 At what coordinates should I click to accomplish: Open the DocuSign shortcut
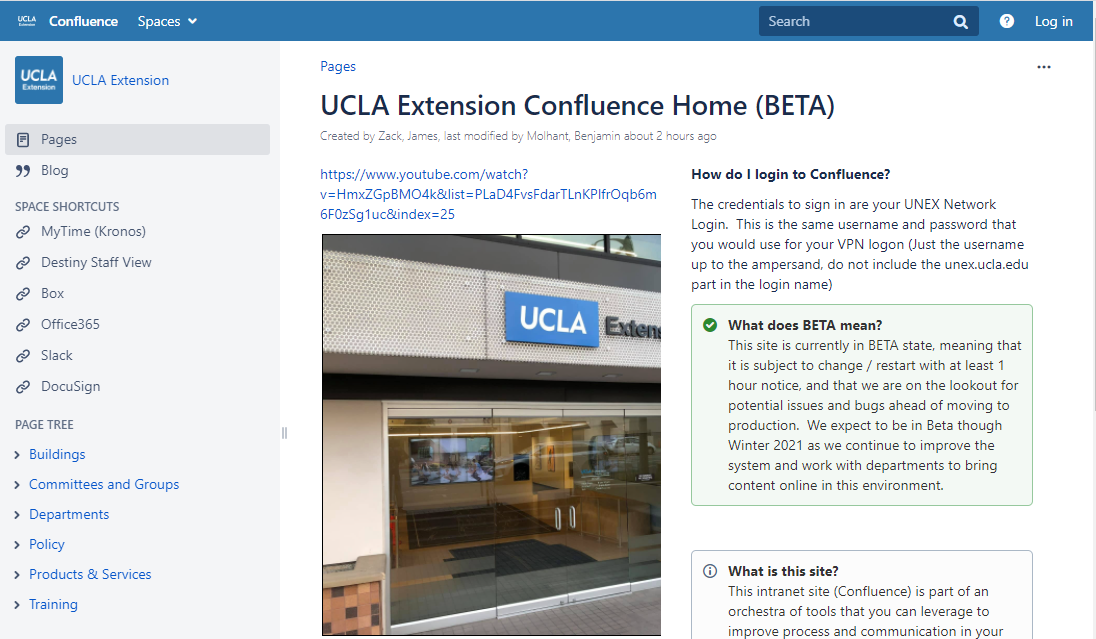71,386
